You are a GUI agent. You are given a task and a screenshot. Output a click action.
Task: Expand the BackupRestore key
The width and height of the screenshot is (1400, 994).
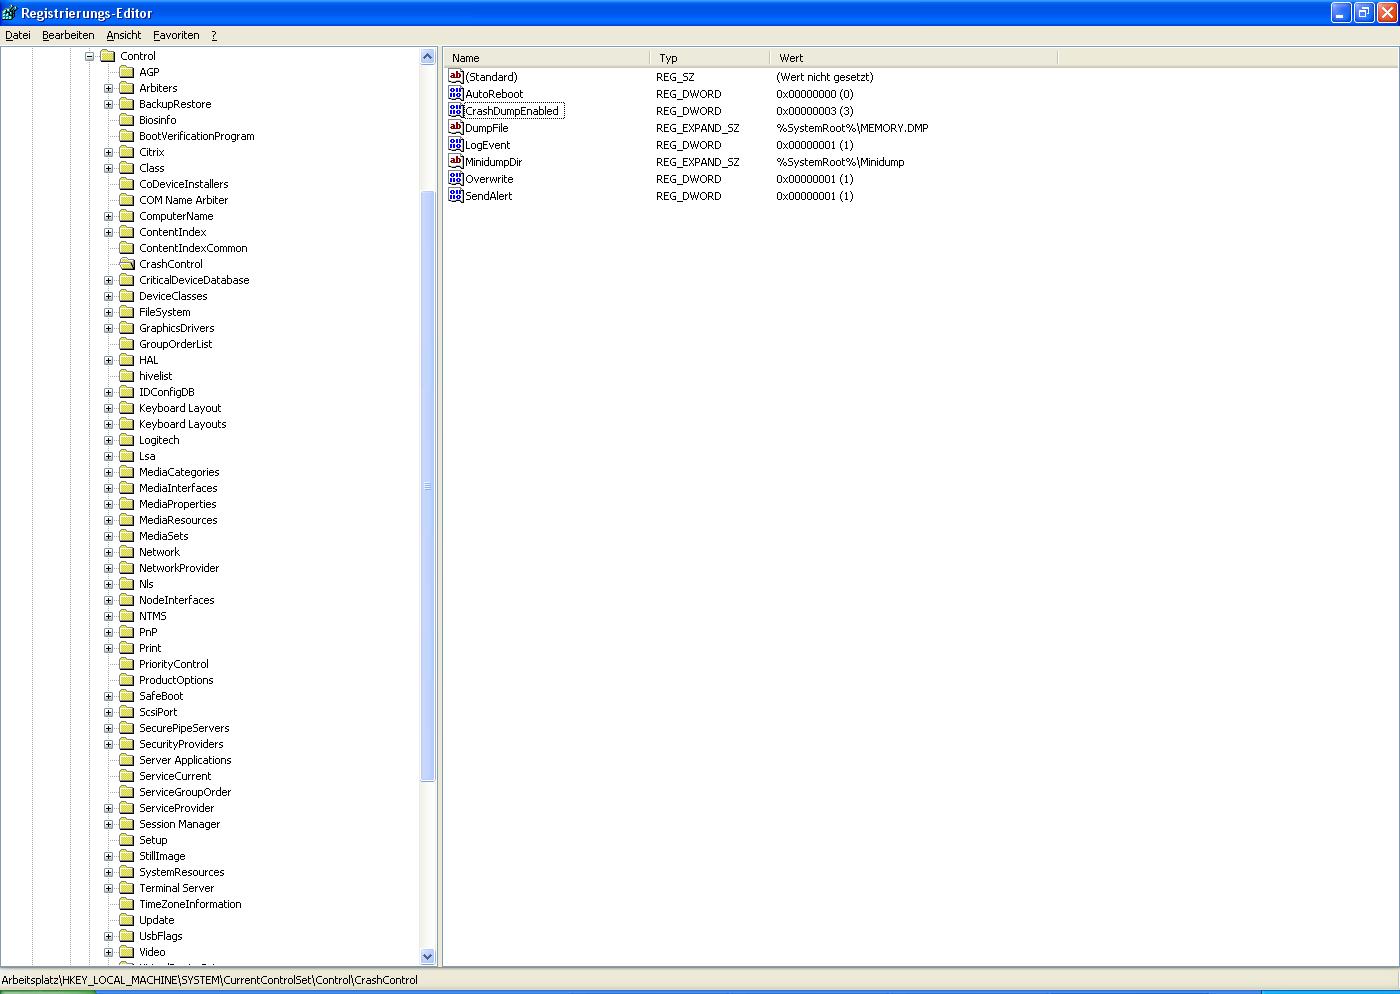108,104
